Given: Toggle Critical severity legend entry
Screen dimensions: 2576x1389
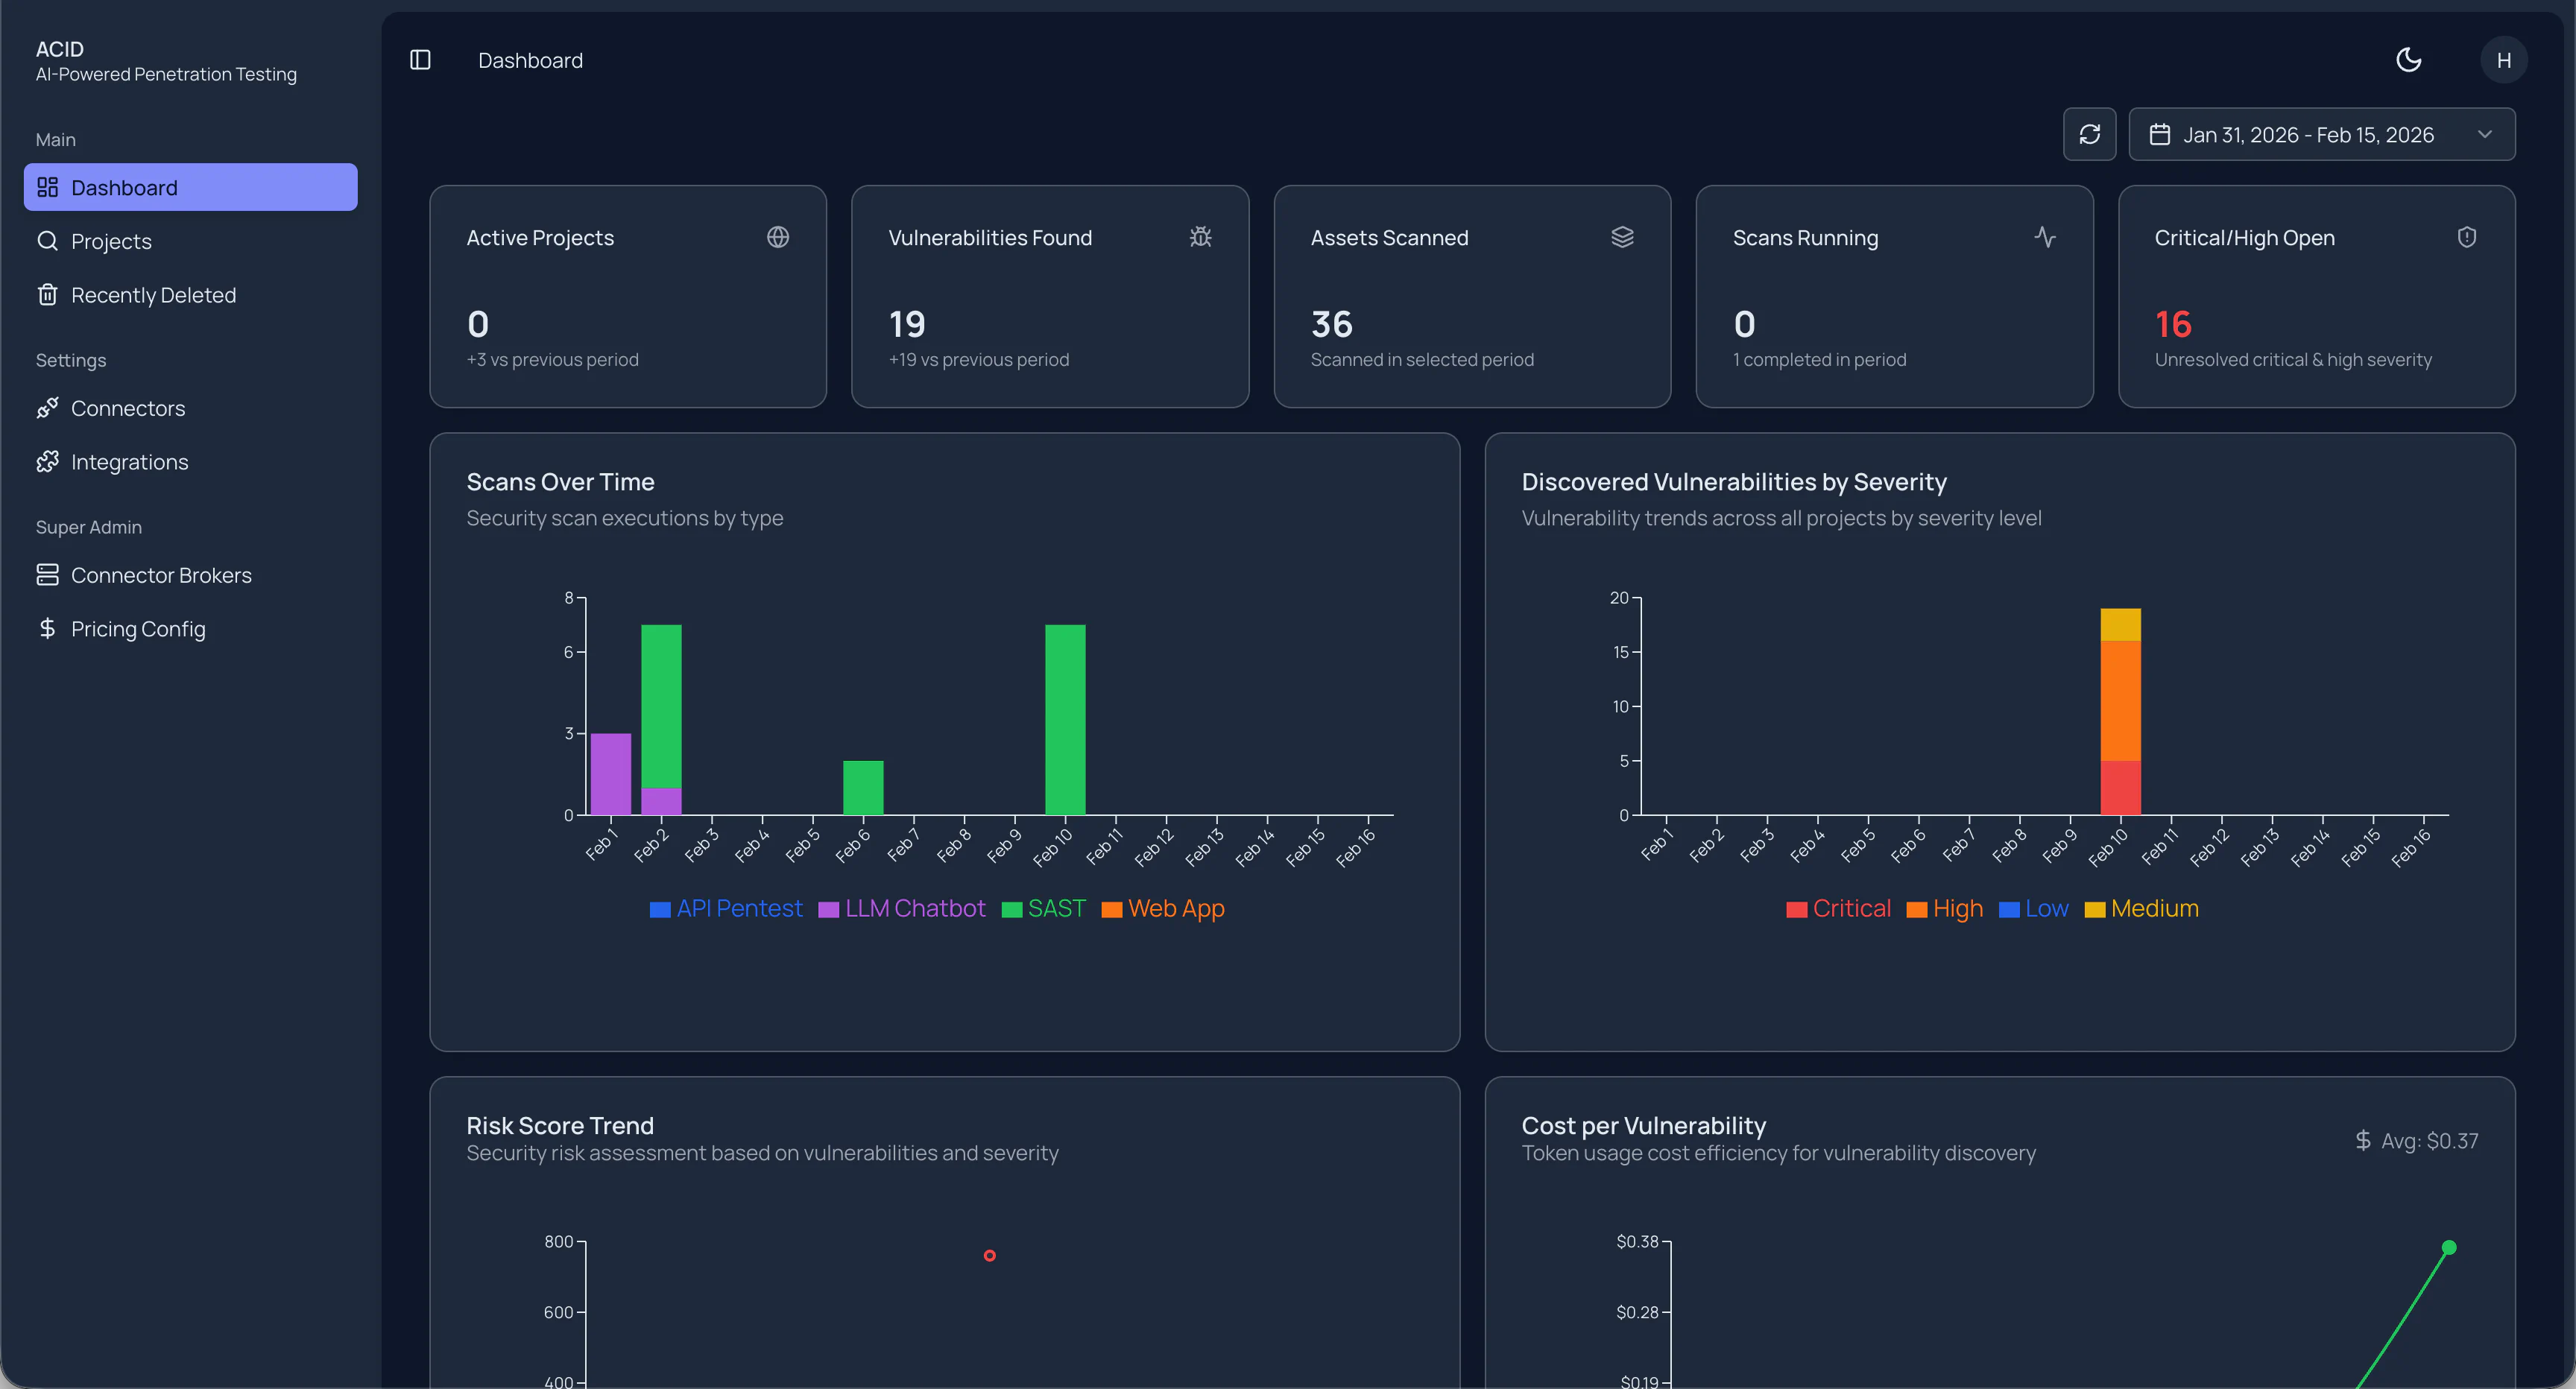Looking at the screenshot, I should [x=1838, y=909].
